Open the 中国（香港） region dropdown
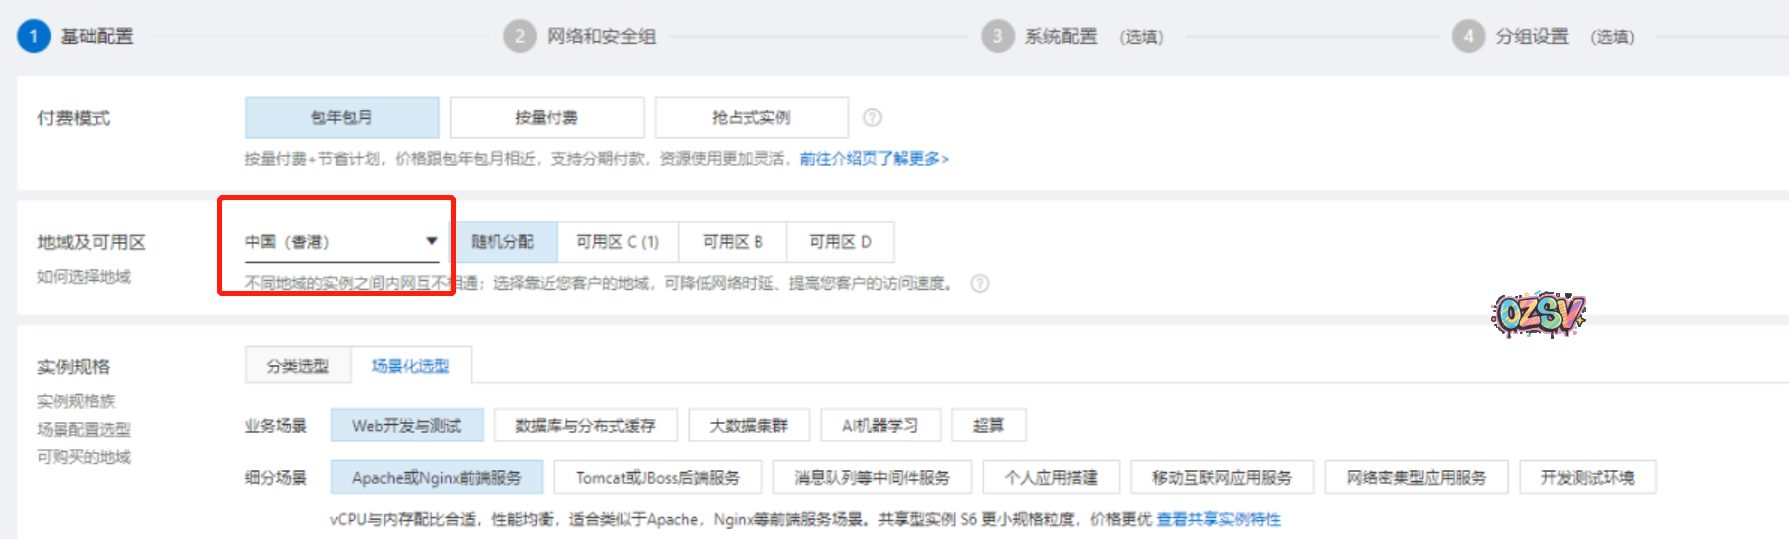Viewport: 1789px width, 539px height. tap(341, 242)
